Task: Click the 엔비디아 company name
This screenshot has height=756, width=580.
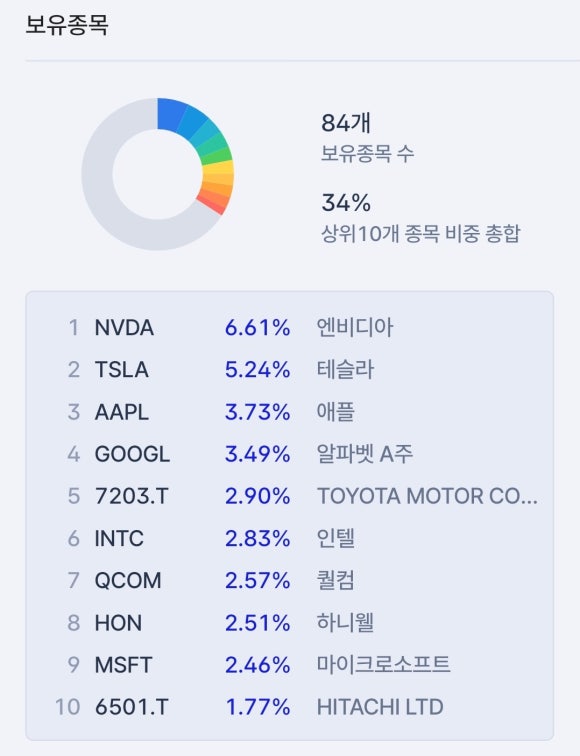Action: [x=355, y=327]
